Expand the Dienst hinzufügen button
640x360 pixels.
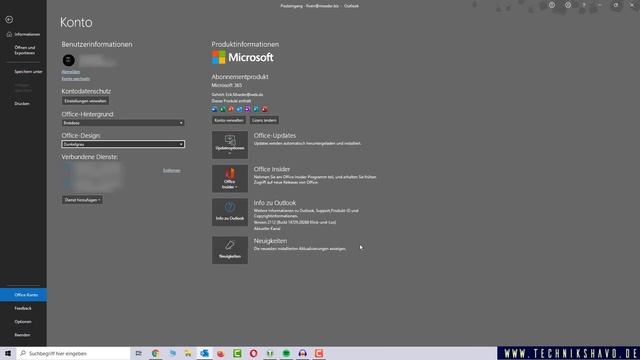pos(82,200)
